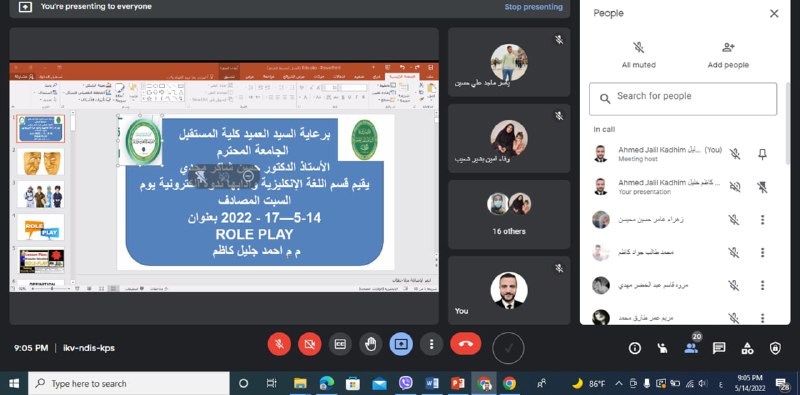The height and width of the screenshot is (395, 800).
Task: Switch to PowerPoint on the taskbar
Action: [x=458, y=383]
